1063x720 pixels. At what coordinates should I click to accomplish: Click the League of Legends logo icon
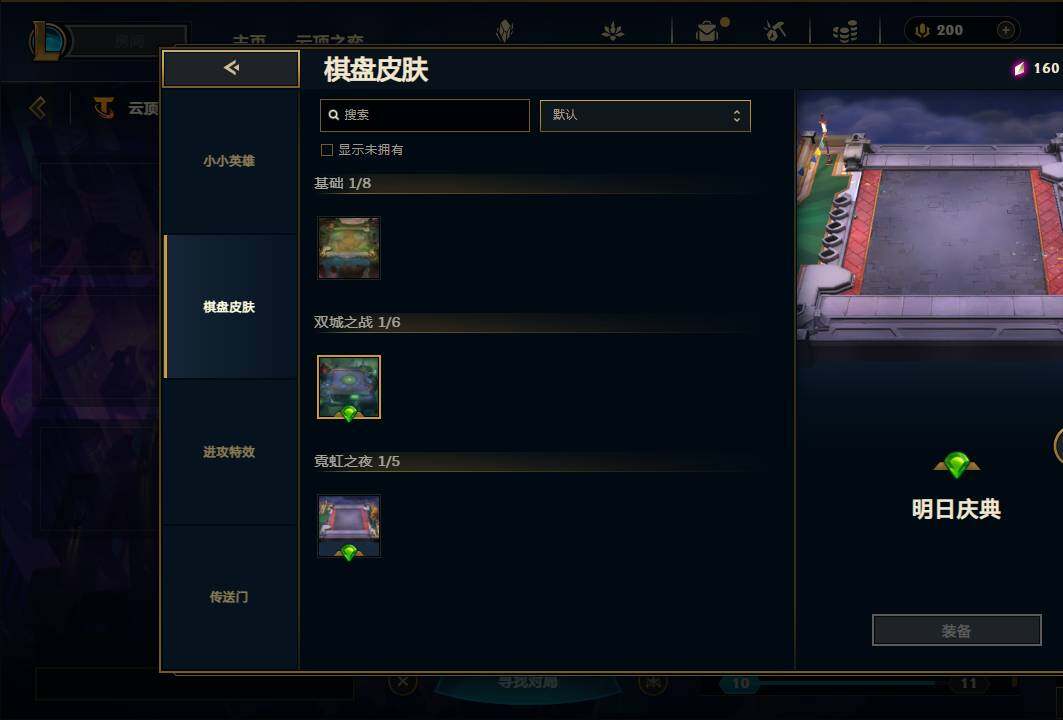[x=47, y=41]
